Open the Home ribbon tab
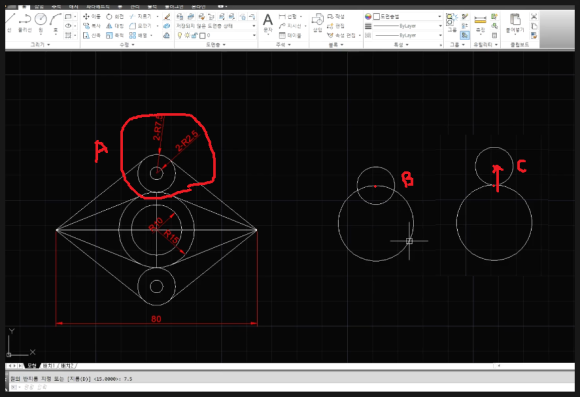 (23, 7)
